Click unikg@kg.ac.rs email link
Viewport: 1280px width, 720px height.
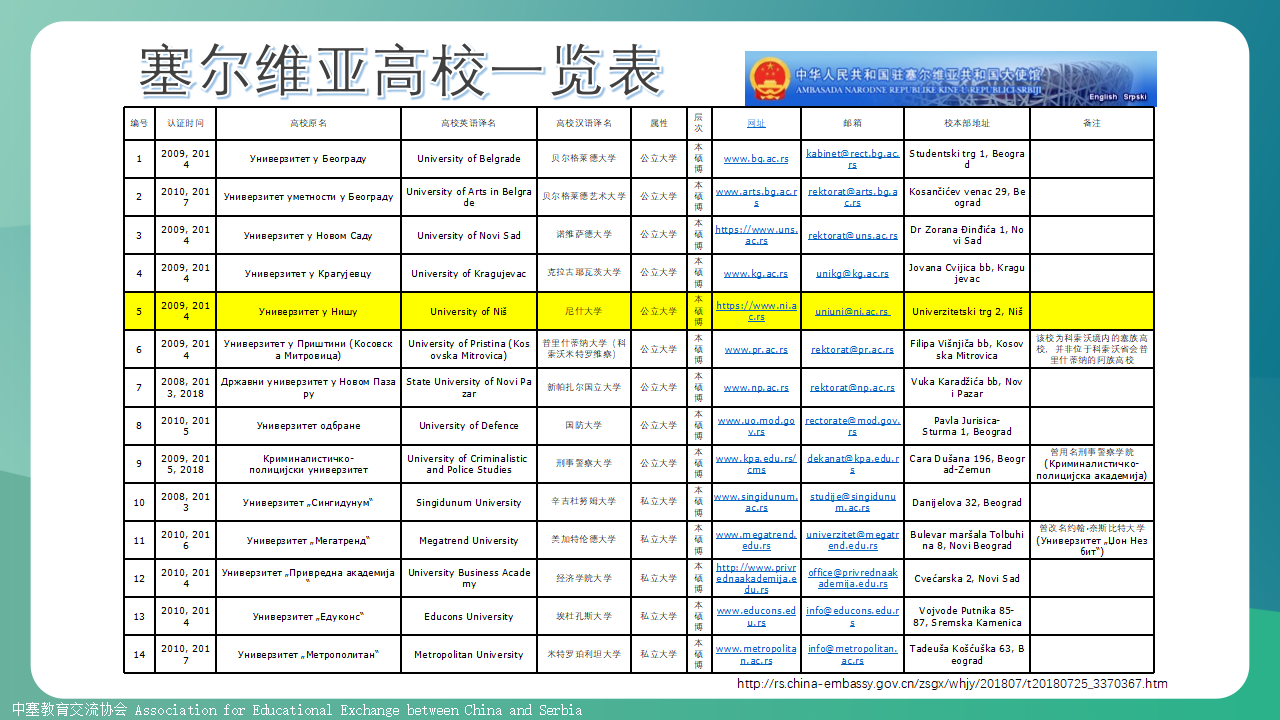tap(852, 273)
